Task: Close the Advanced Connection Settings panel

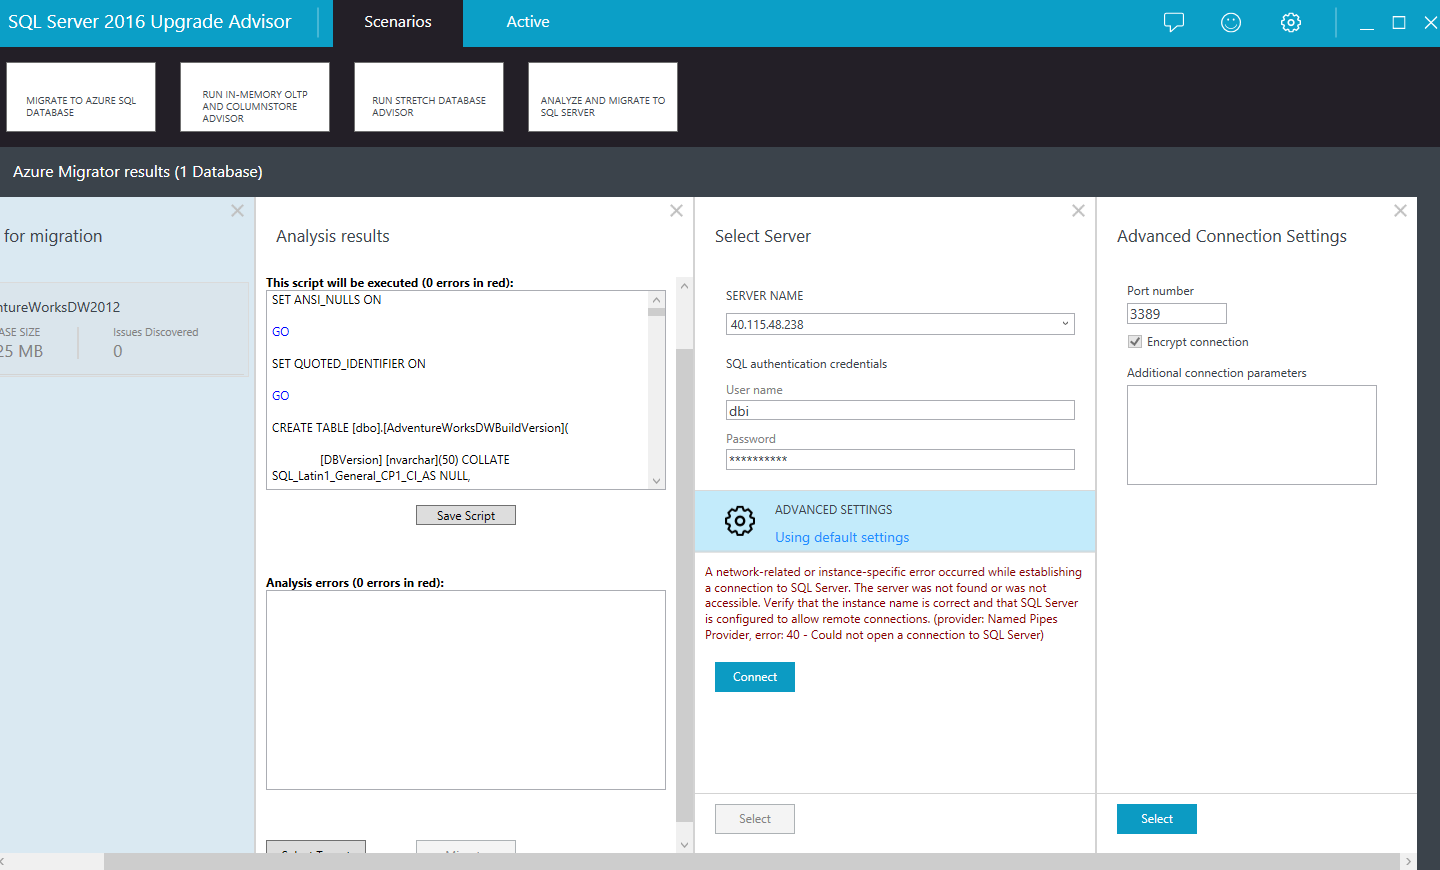Action: (x=1400, y=211)
